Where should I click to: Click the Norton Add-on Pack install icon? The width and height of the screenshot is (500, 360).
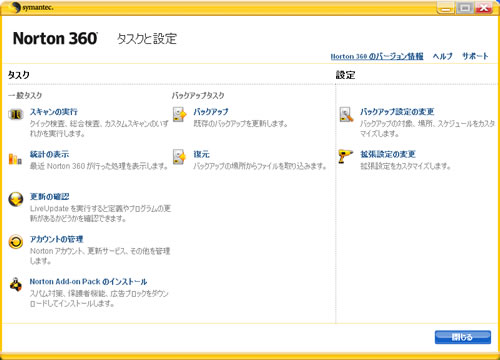click(x=16, y=284)
